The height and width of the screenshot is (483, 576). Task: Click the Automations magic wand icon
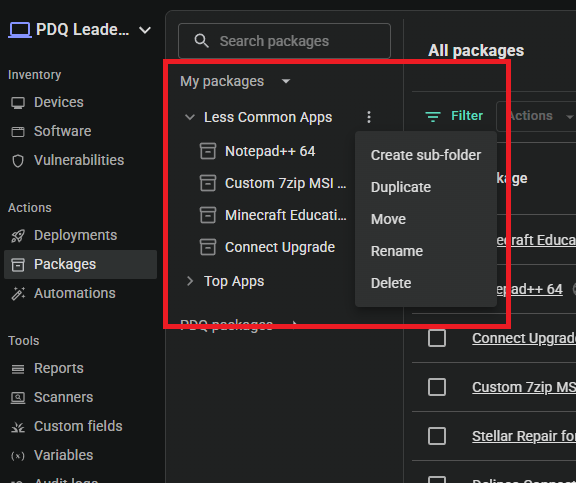[18, 293]
